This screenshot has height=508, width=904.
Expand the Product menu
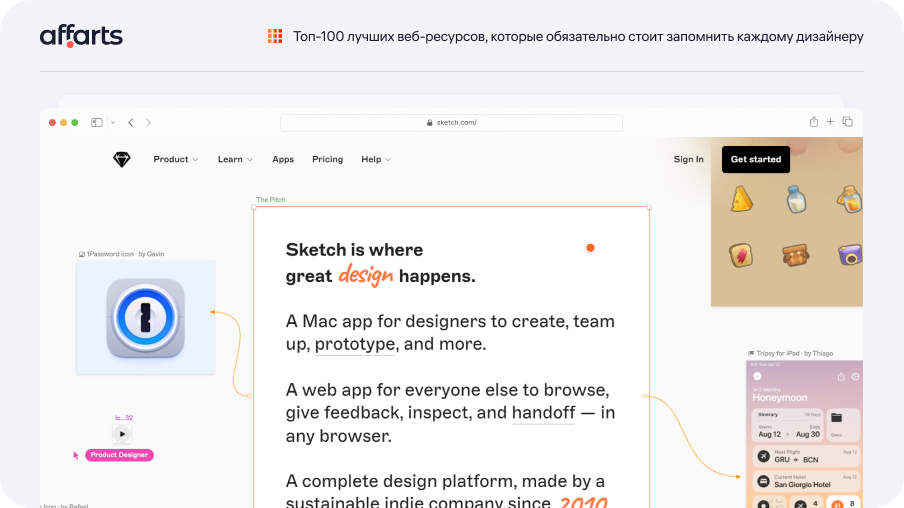click(x=176, y=159)
